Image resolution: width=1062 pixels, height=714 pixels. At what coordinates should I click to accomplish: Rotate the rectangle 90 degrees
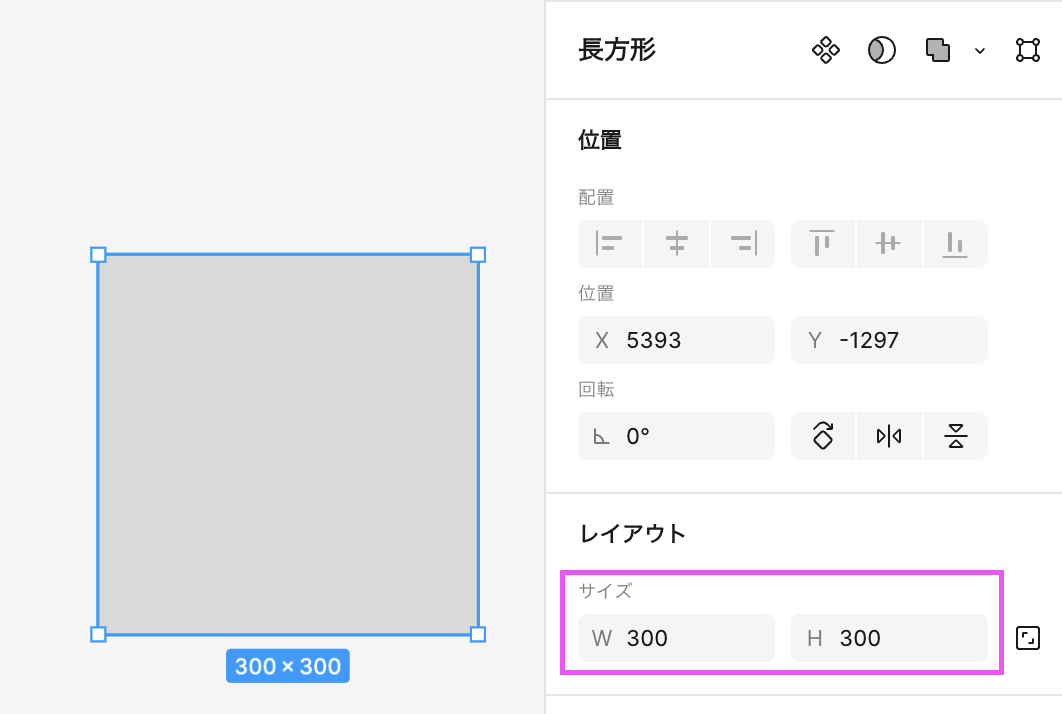click(x=823, y=436)
